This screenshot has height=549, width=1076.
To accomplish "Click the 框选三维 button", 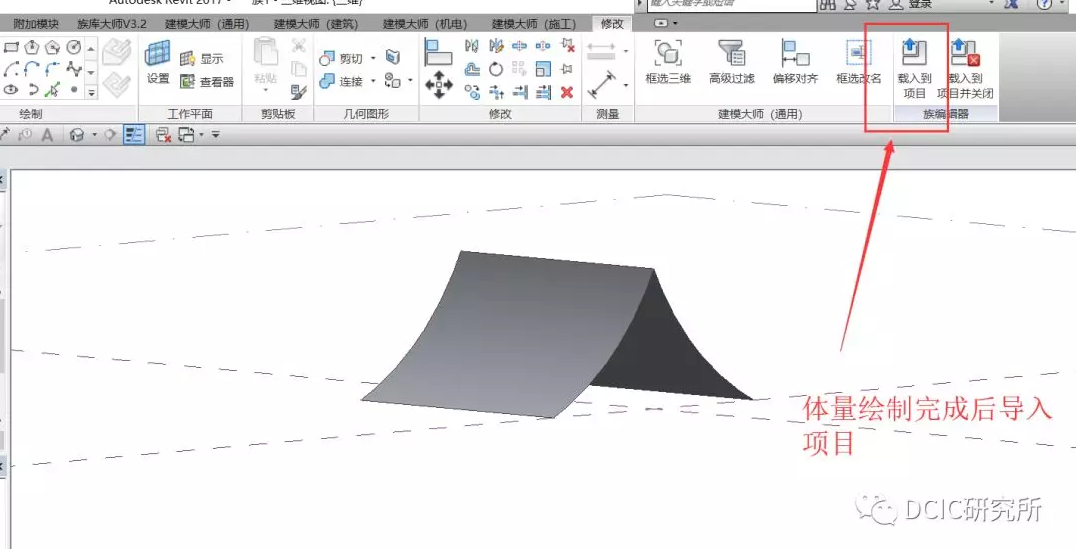I will pos(668,62).
